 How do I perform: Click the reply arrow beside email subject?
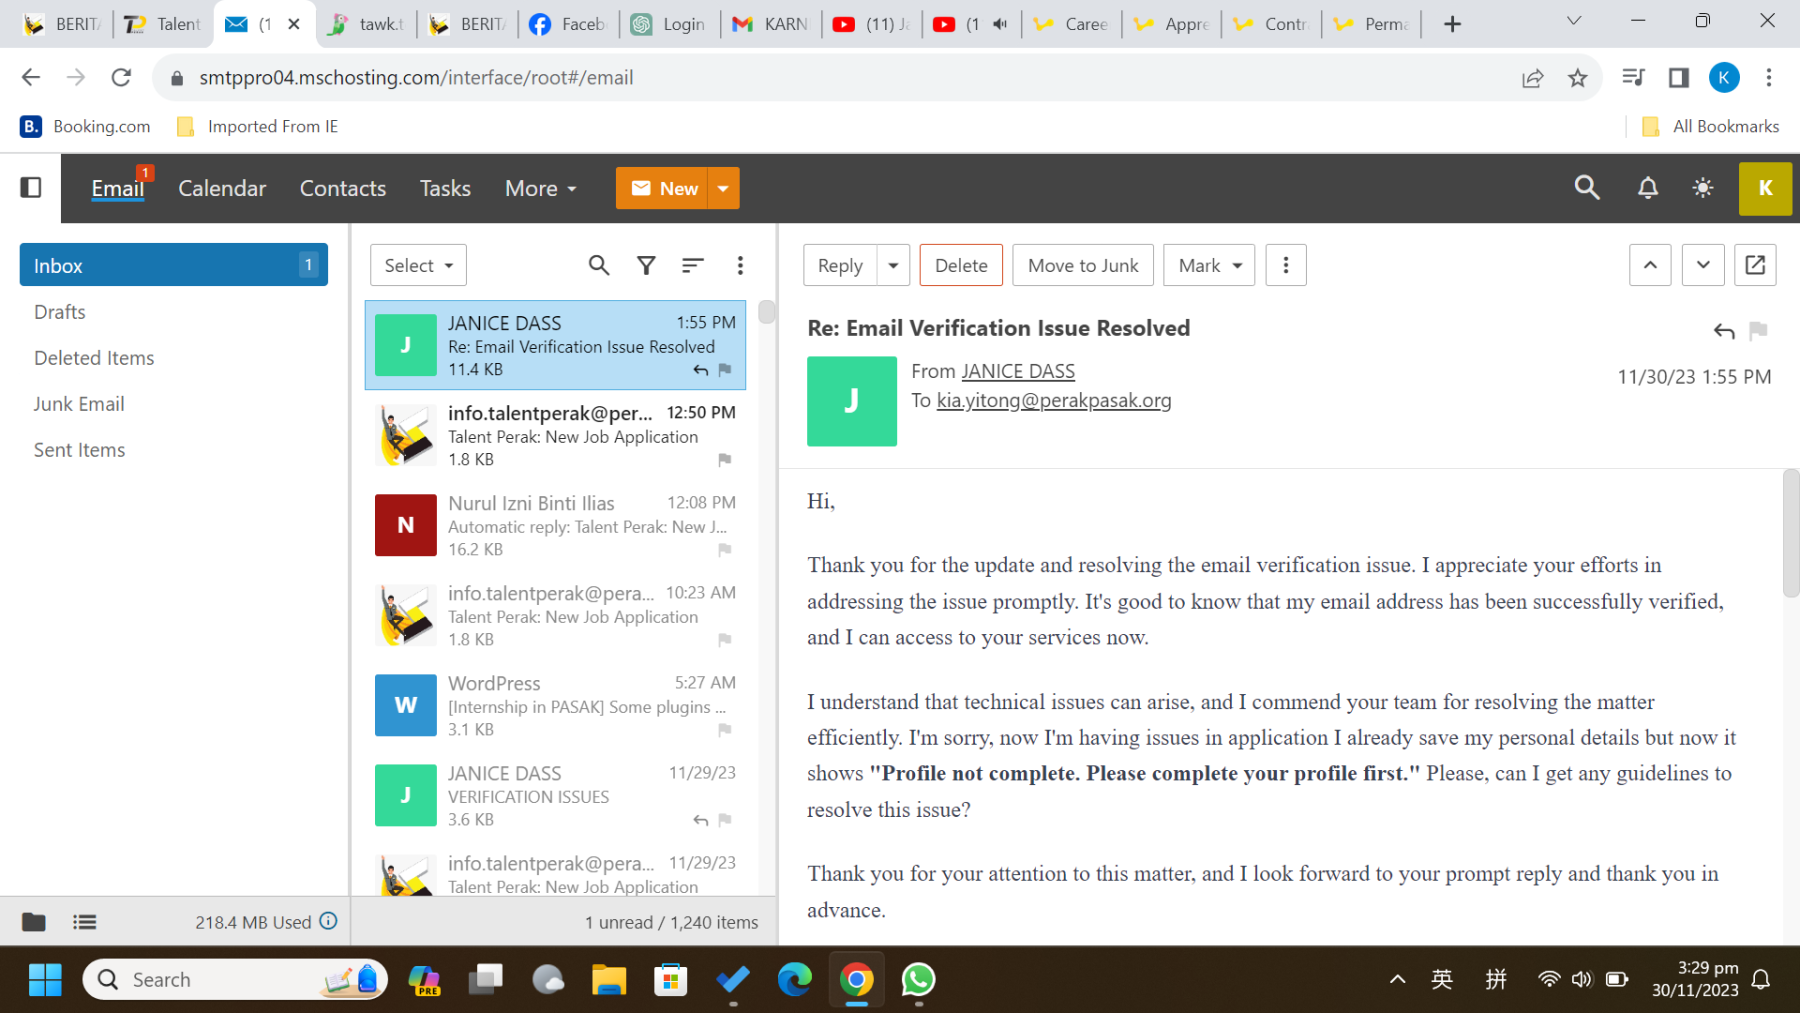(x=1723, y=331)
